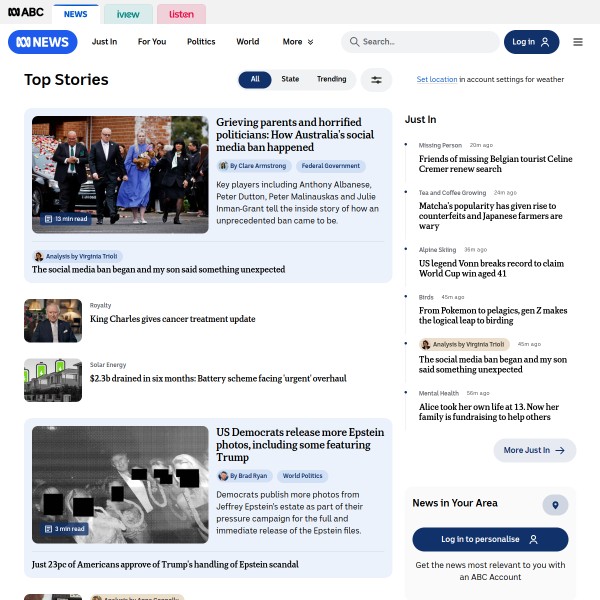Screen dimensions: 600x600
Task: Click the ABC NEWS logo badge
Action: tap(42, 42)
